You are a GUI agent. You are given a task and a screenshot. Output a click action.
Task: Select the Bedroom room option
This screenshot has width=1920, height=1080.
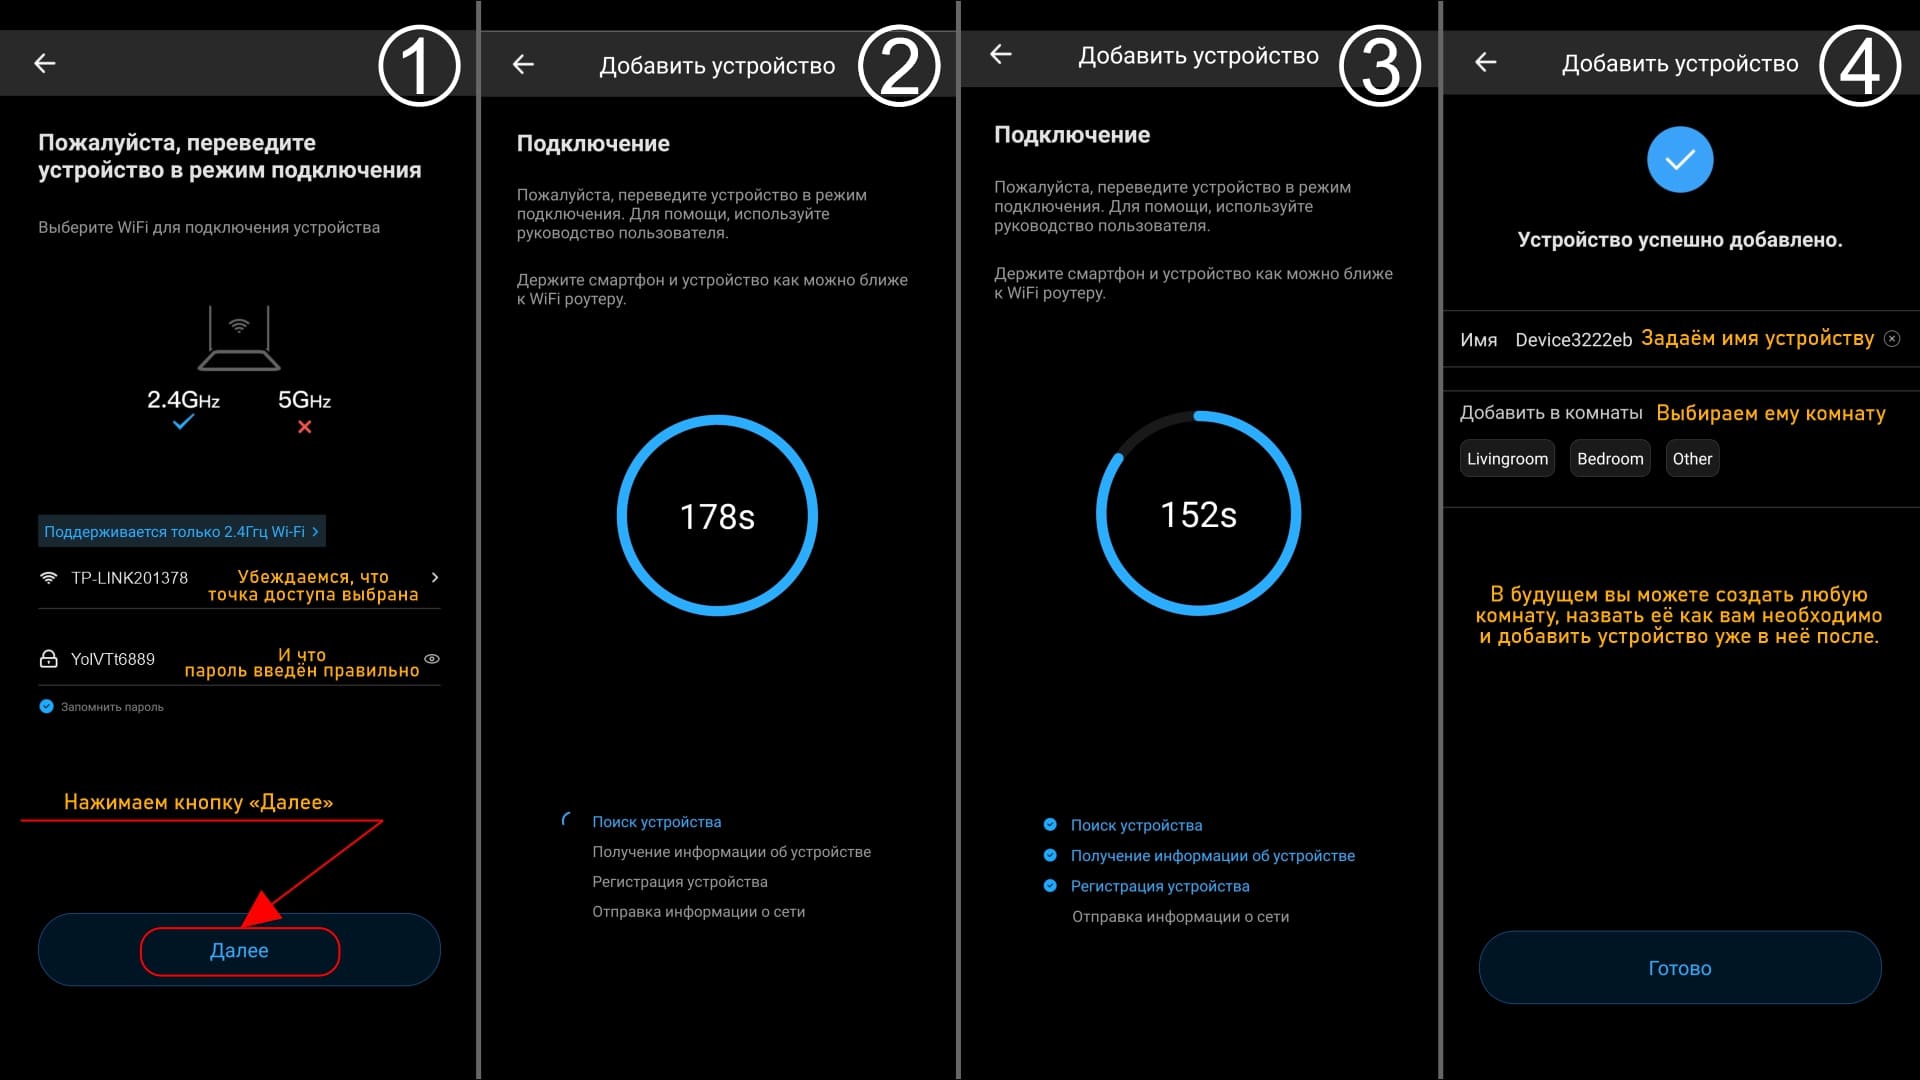(x=1609, y=459)
